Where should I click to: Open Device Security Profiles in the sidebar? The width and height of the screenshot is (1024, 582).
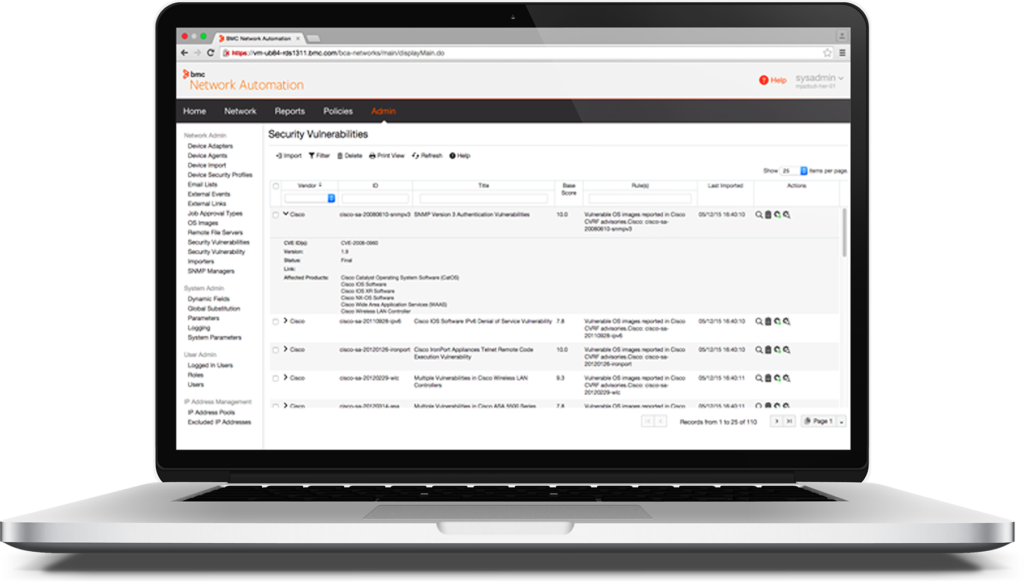(x=220, y=174)
